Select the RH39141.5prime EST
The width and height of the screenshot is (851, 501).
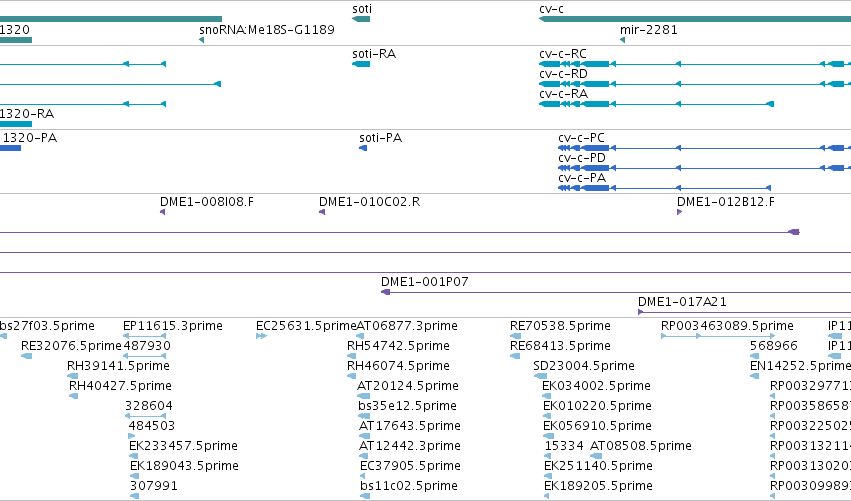(x=118, y=366)
